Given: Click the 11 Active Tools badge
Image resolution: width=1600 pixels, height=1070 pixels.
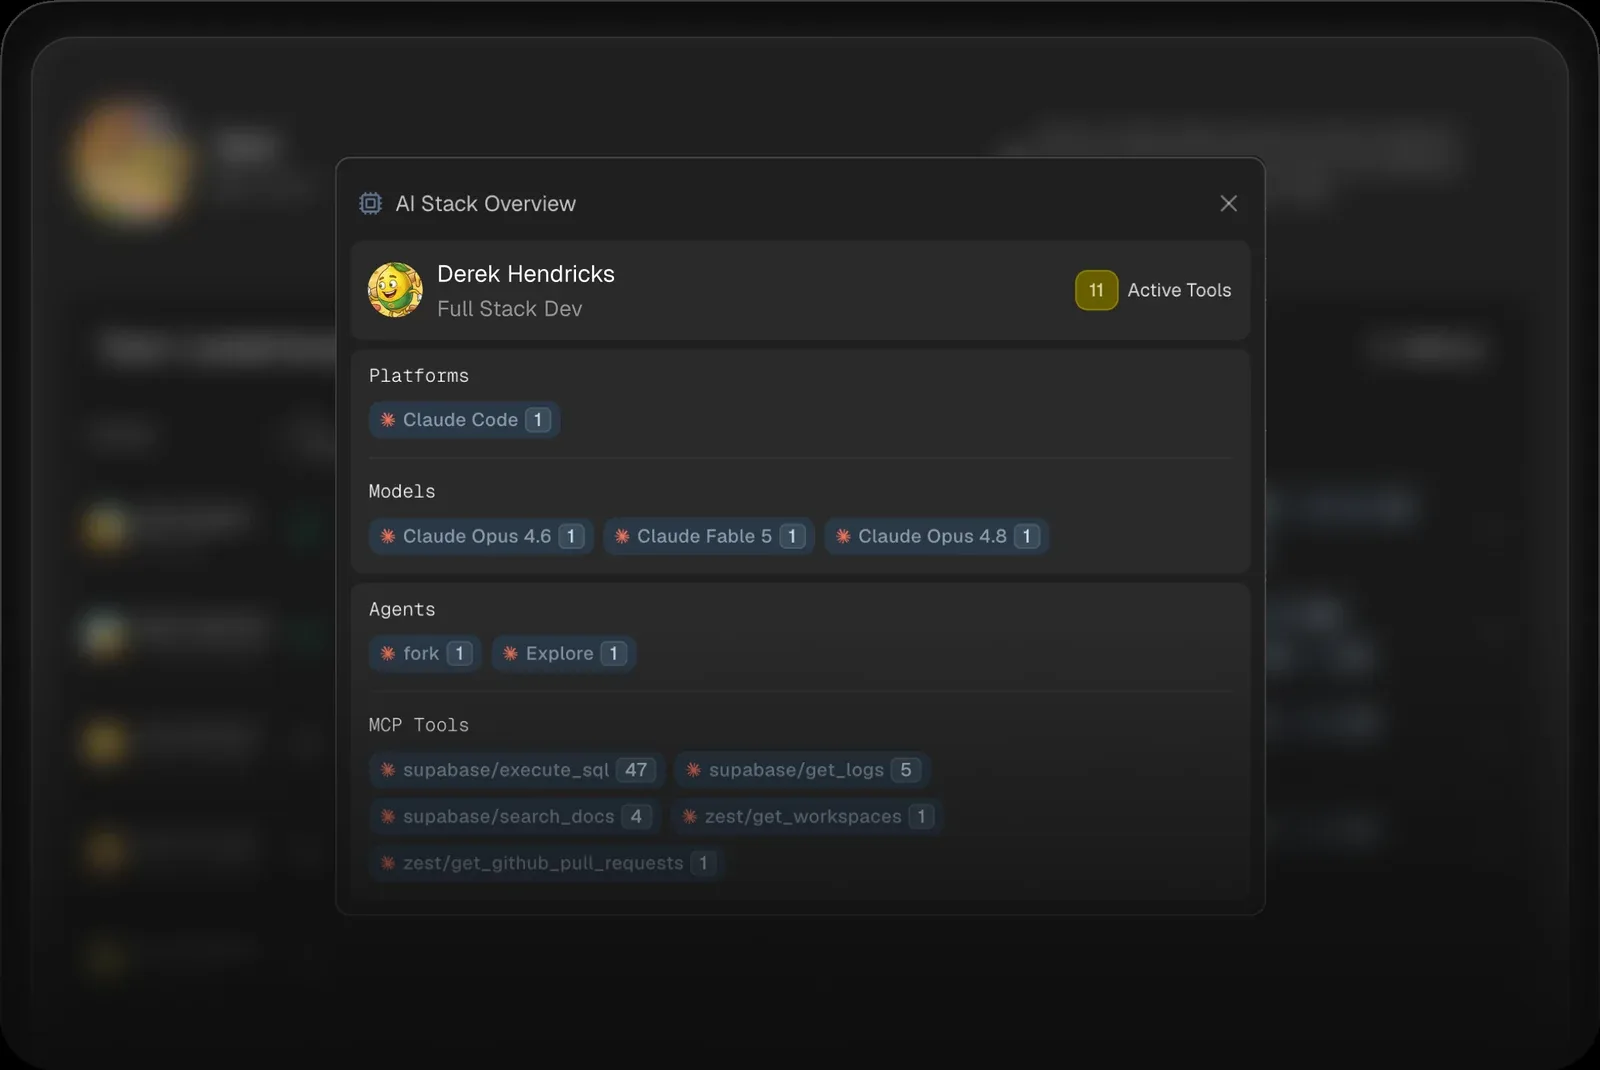Looking at the screenshot, I should (x=1096, y=290).
